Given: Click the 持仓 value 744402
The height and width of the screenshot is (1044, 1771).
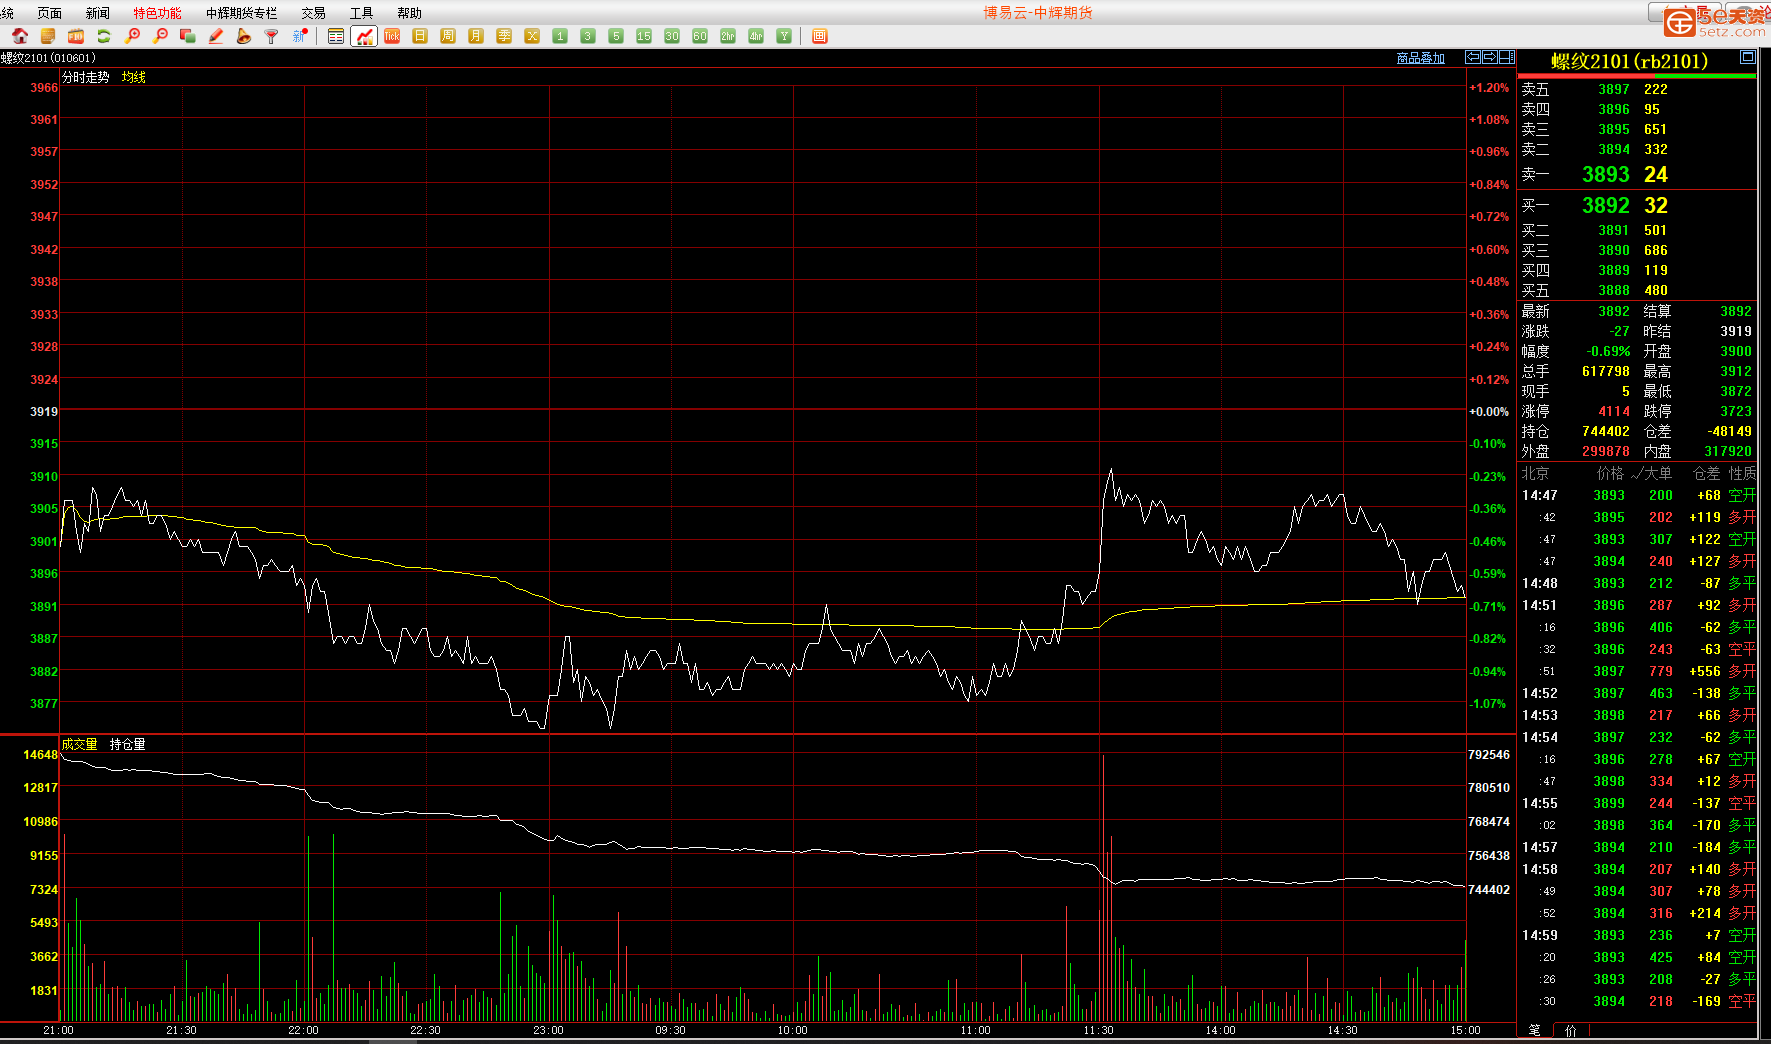Looking at the screenshot, I should [1606, 431].
